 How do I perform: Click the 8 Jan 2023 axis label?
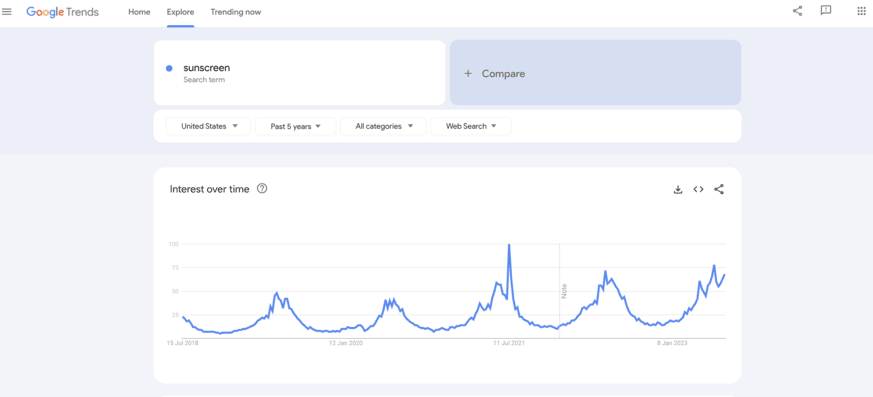click(672, 344)
